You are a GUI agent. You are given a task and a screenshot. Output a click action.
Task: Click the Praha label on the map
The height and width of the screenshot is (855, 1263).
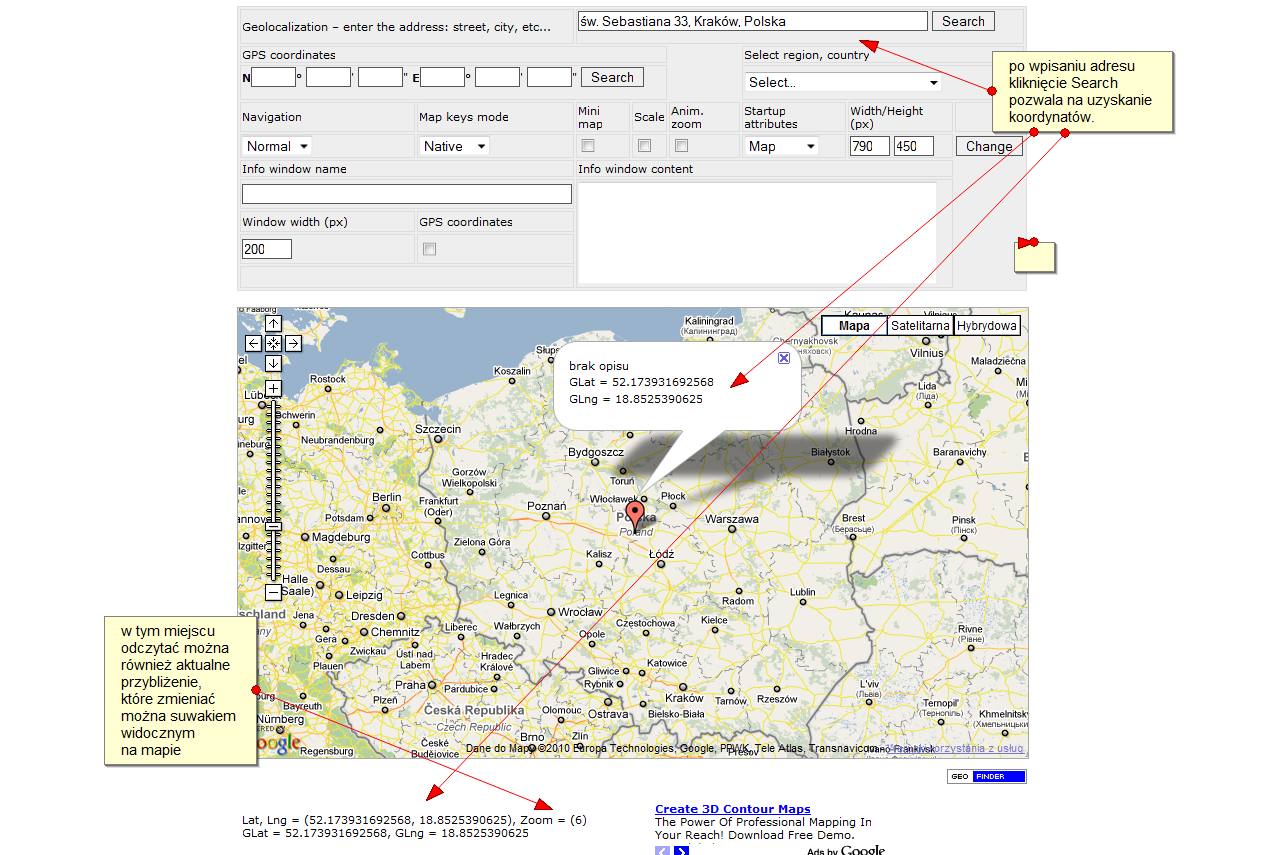(410, 685)
